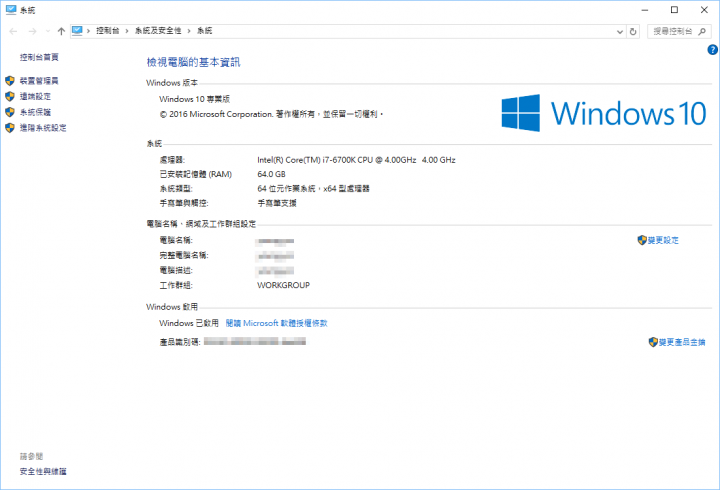
Task: Click shield icon next to 變更設定
Action: (642, 240)
